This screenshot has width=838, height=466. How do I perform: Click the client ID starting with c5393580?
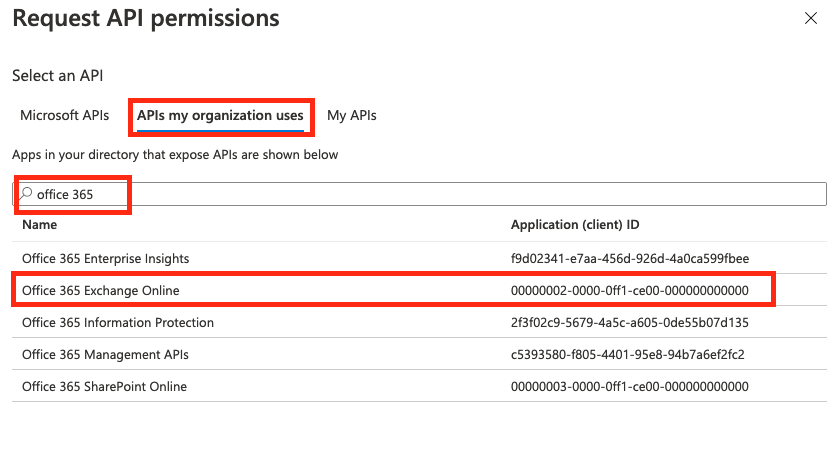pos(627,354)
